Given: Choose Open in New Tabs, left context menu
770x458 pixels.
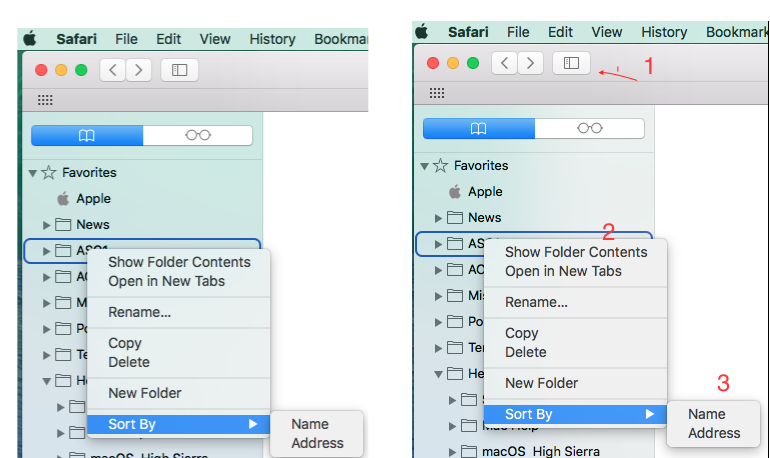Looking at the screenshot, I should pos(179,281).
